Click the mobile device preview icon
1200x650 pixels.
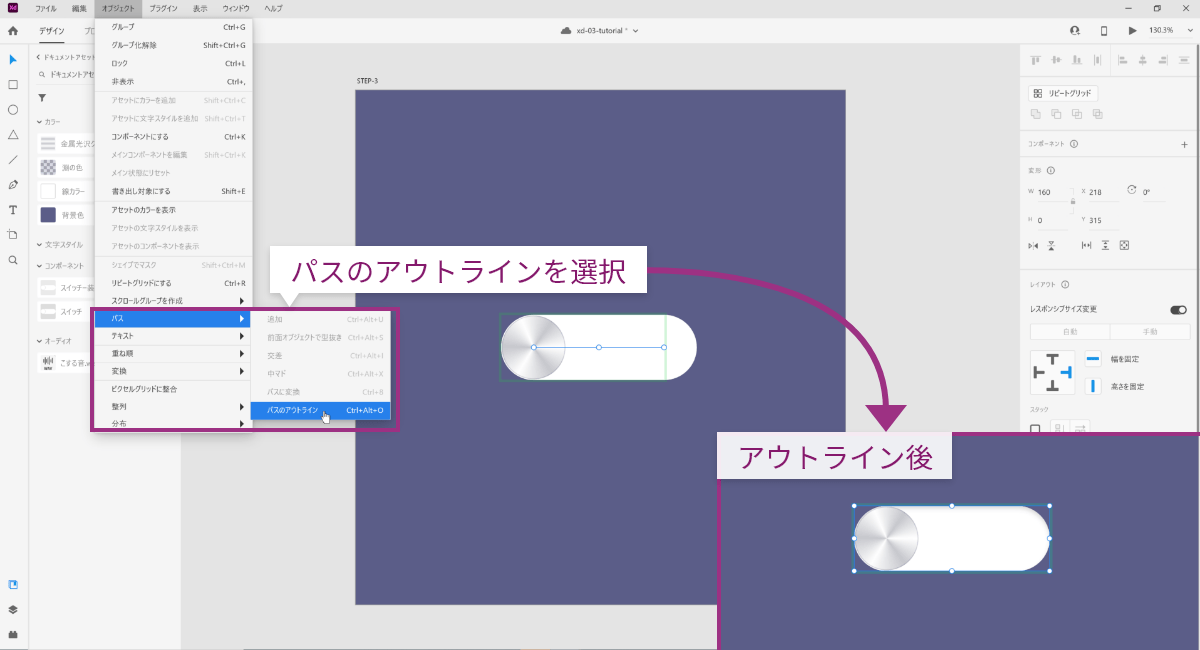(1104, 30)
